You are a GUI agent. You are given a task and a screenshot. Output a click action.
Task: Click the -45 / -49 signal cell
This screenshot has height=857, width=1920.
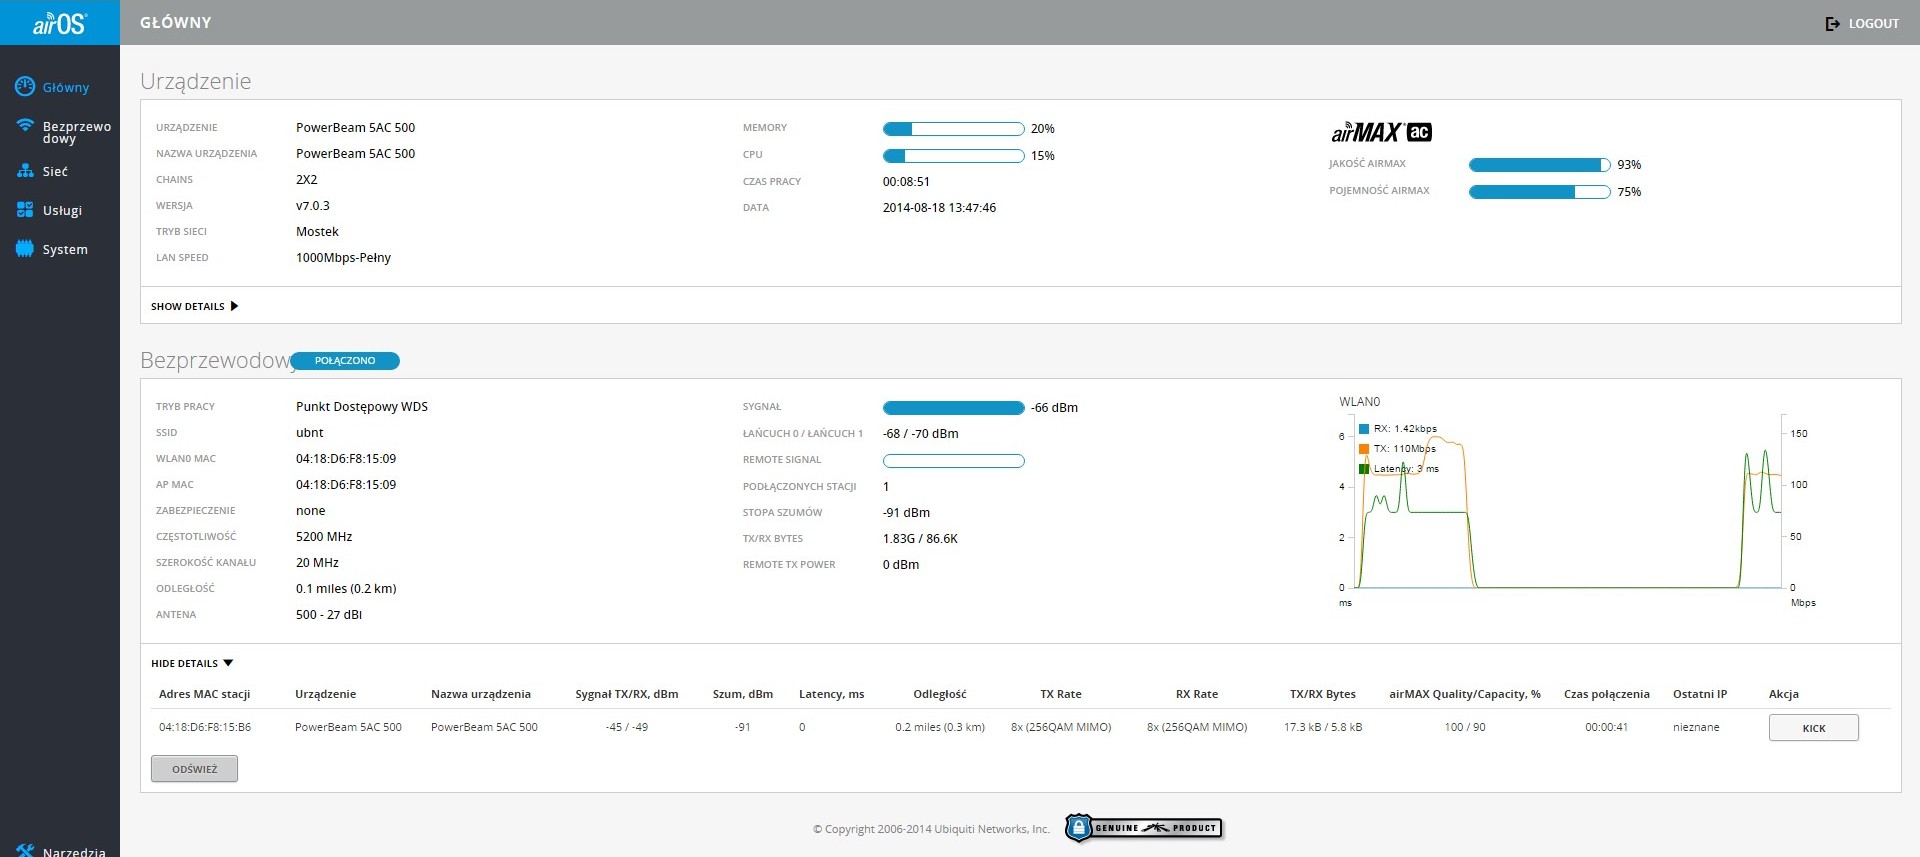point(627,727)
